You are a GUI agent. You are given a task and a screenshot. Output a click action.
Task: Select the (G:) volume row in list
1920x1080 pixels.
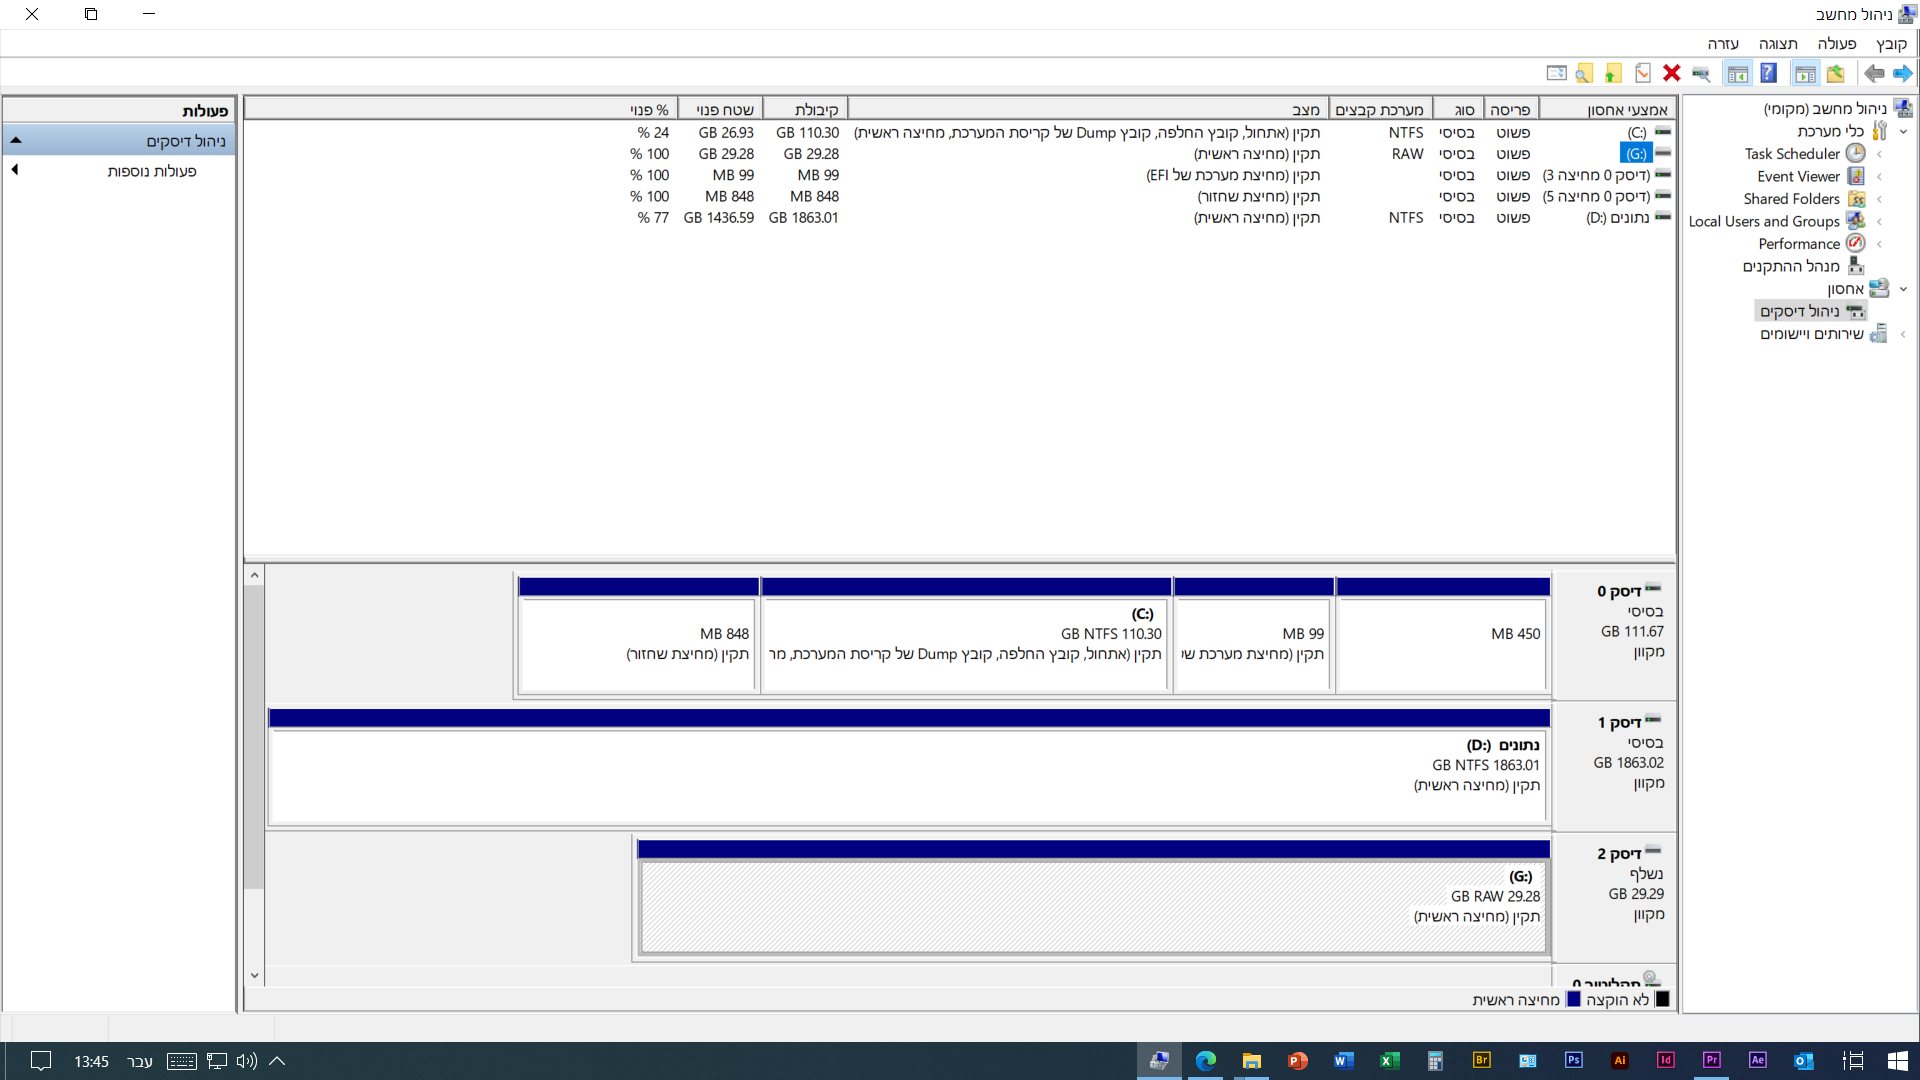pos(1636,154)
